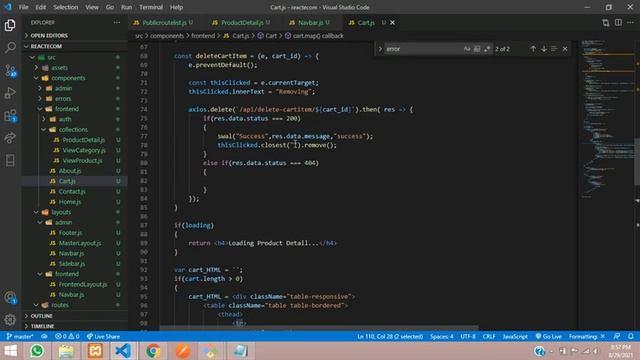Expand the auth folder
The width and height of the screenshot is (640, 360).
point(65,119)
